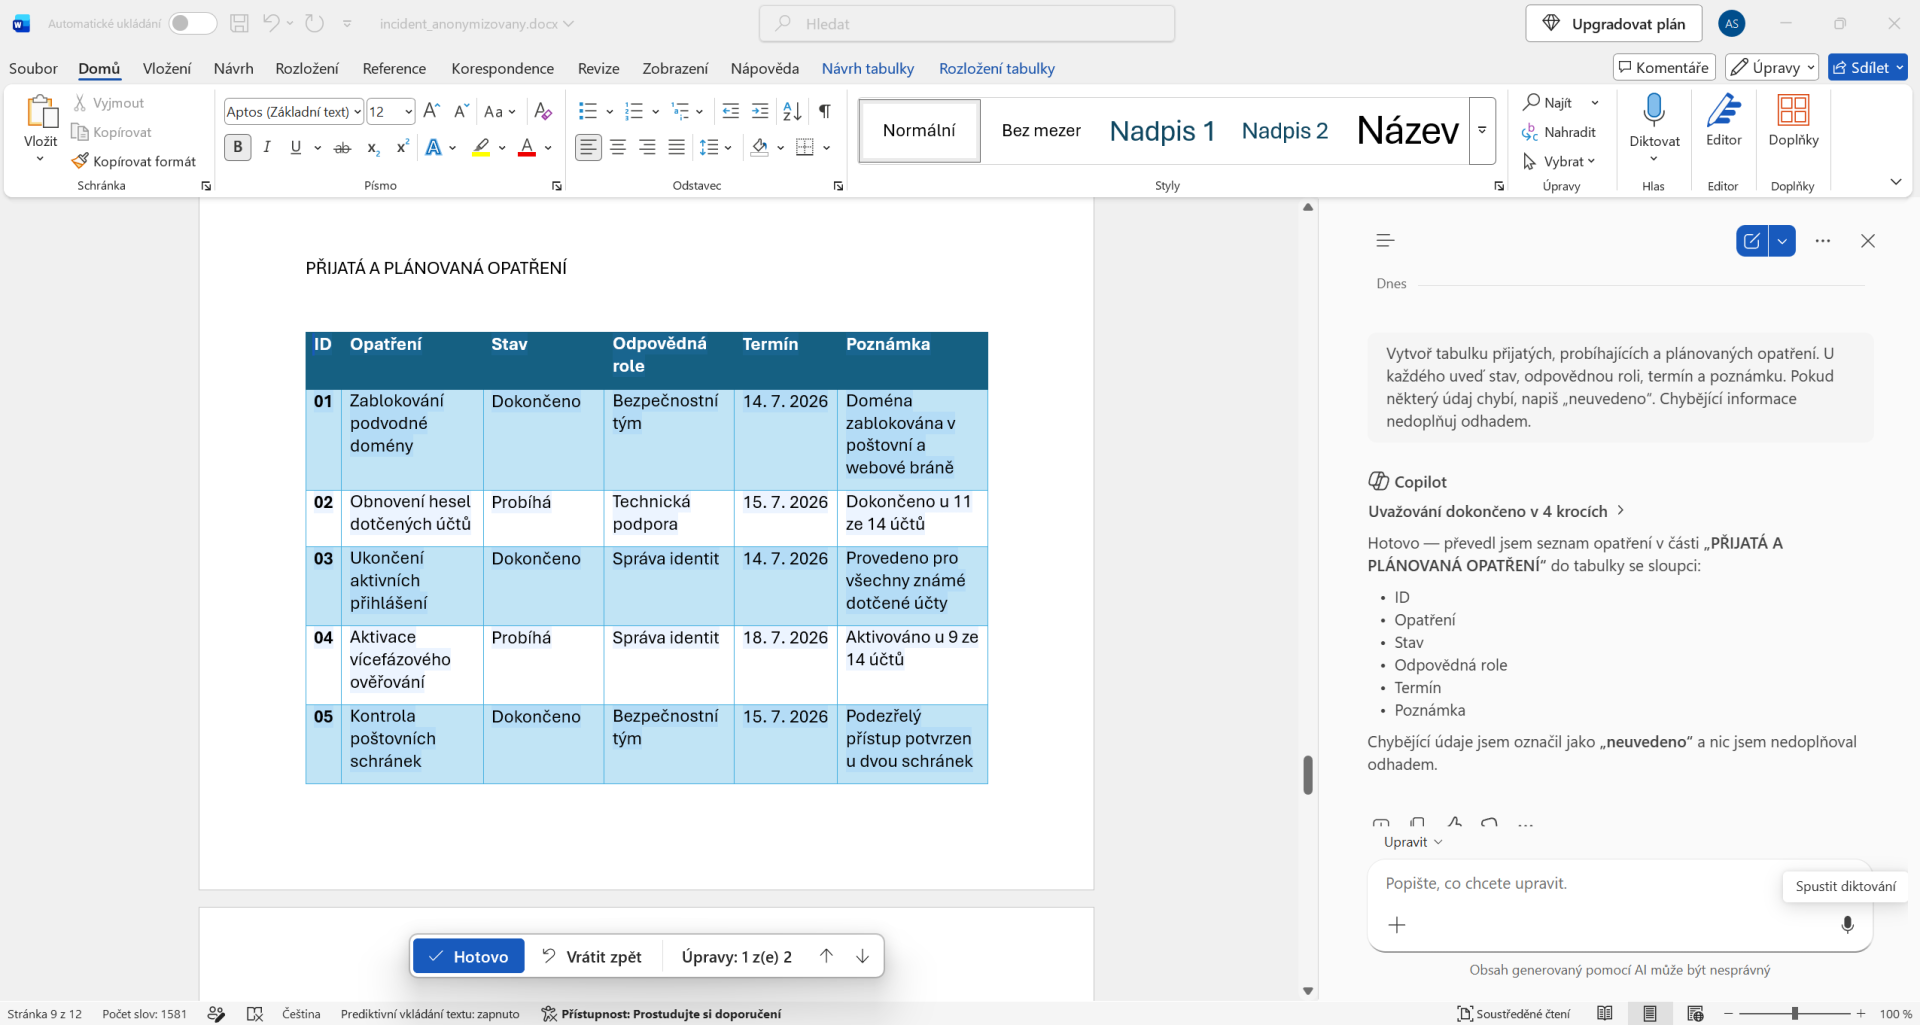Save the document
Image resolution: width=1920 pixels, height=1025 pixels.
pyautogui.click(x=239, y=23)
